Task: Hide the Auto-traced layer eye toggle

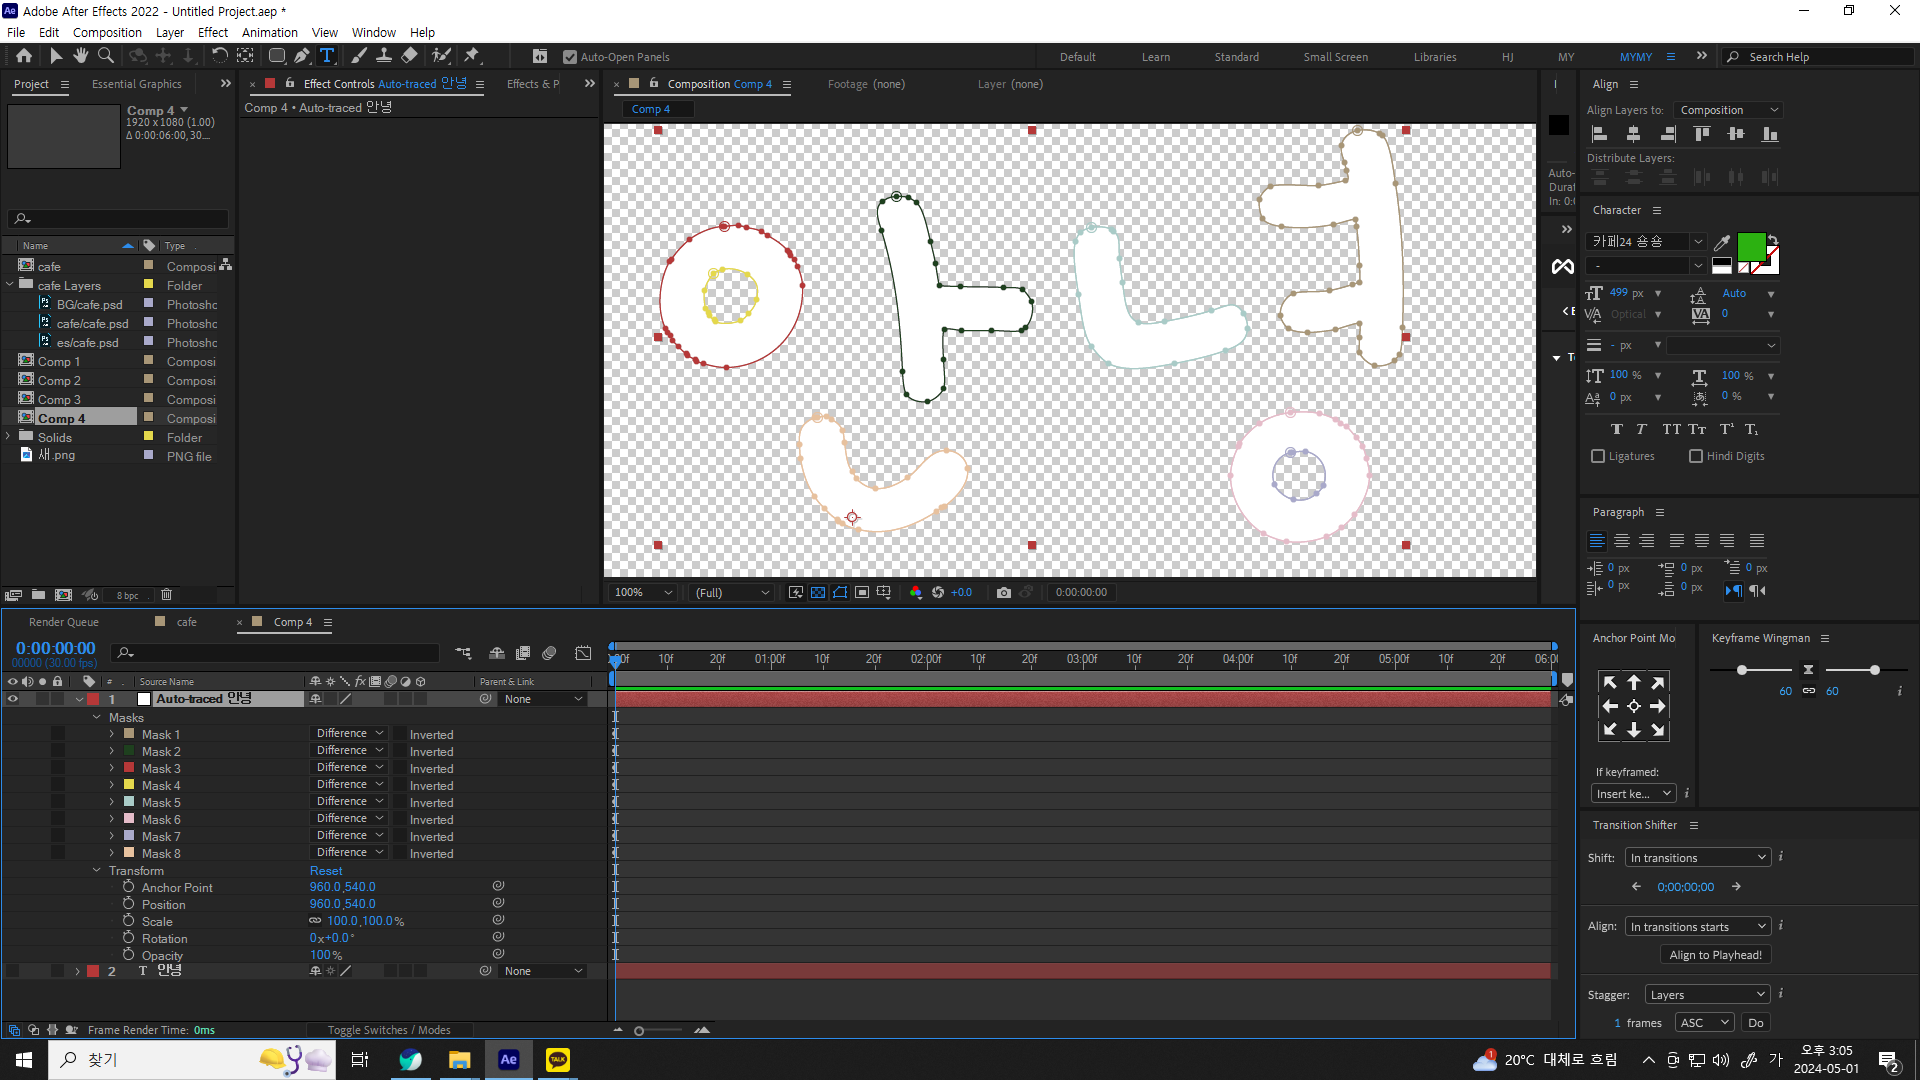Action: click(13, 699)
